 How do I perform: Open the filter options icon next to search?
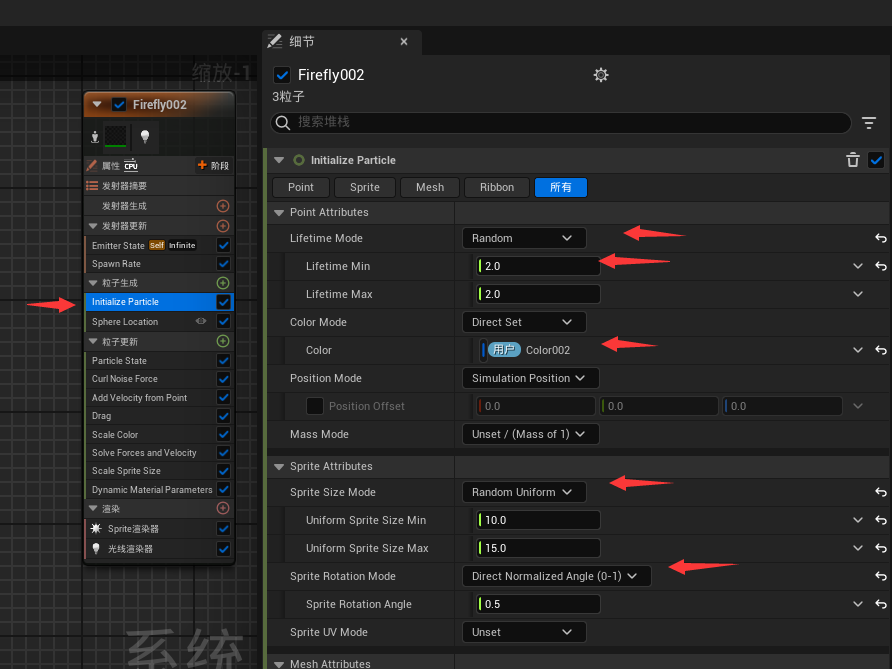point(869,122)
